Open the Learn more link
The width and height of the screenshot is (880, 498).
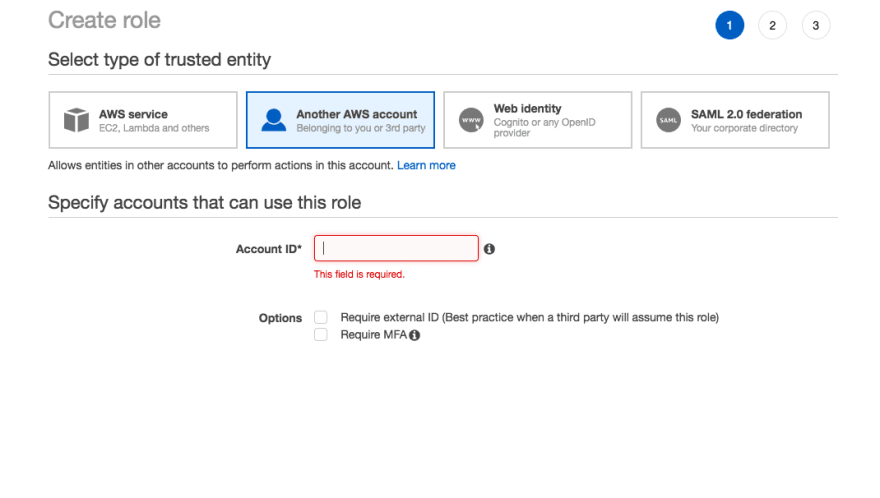pos(426,166)
